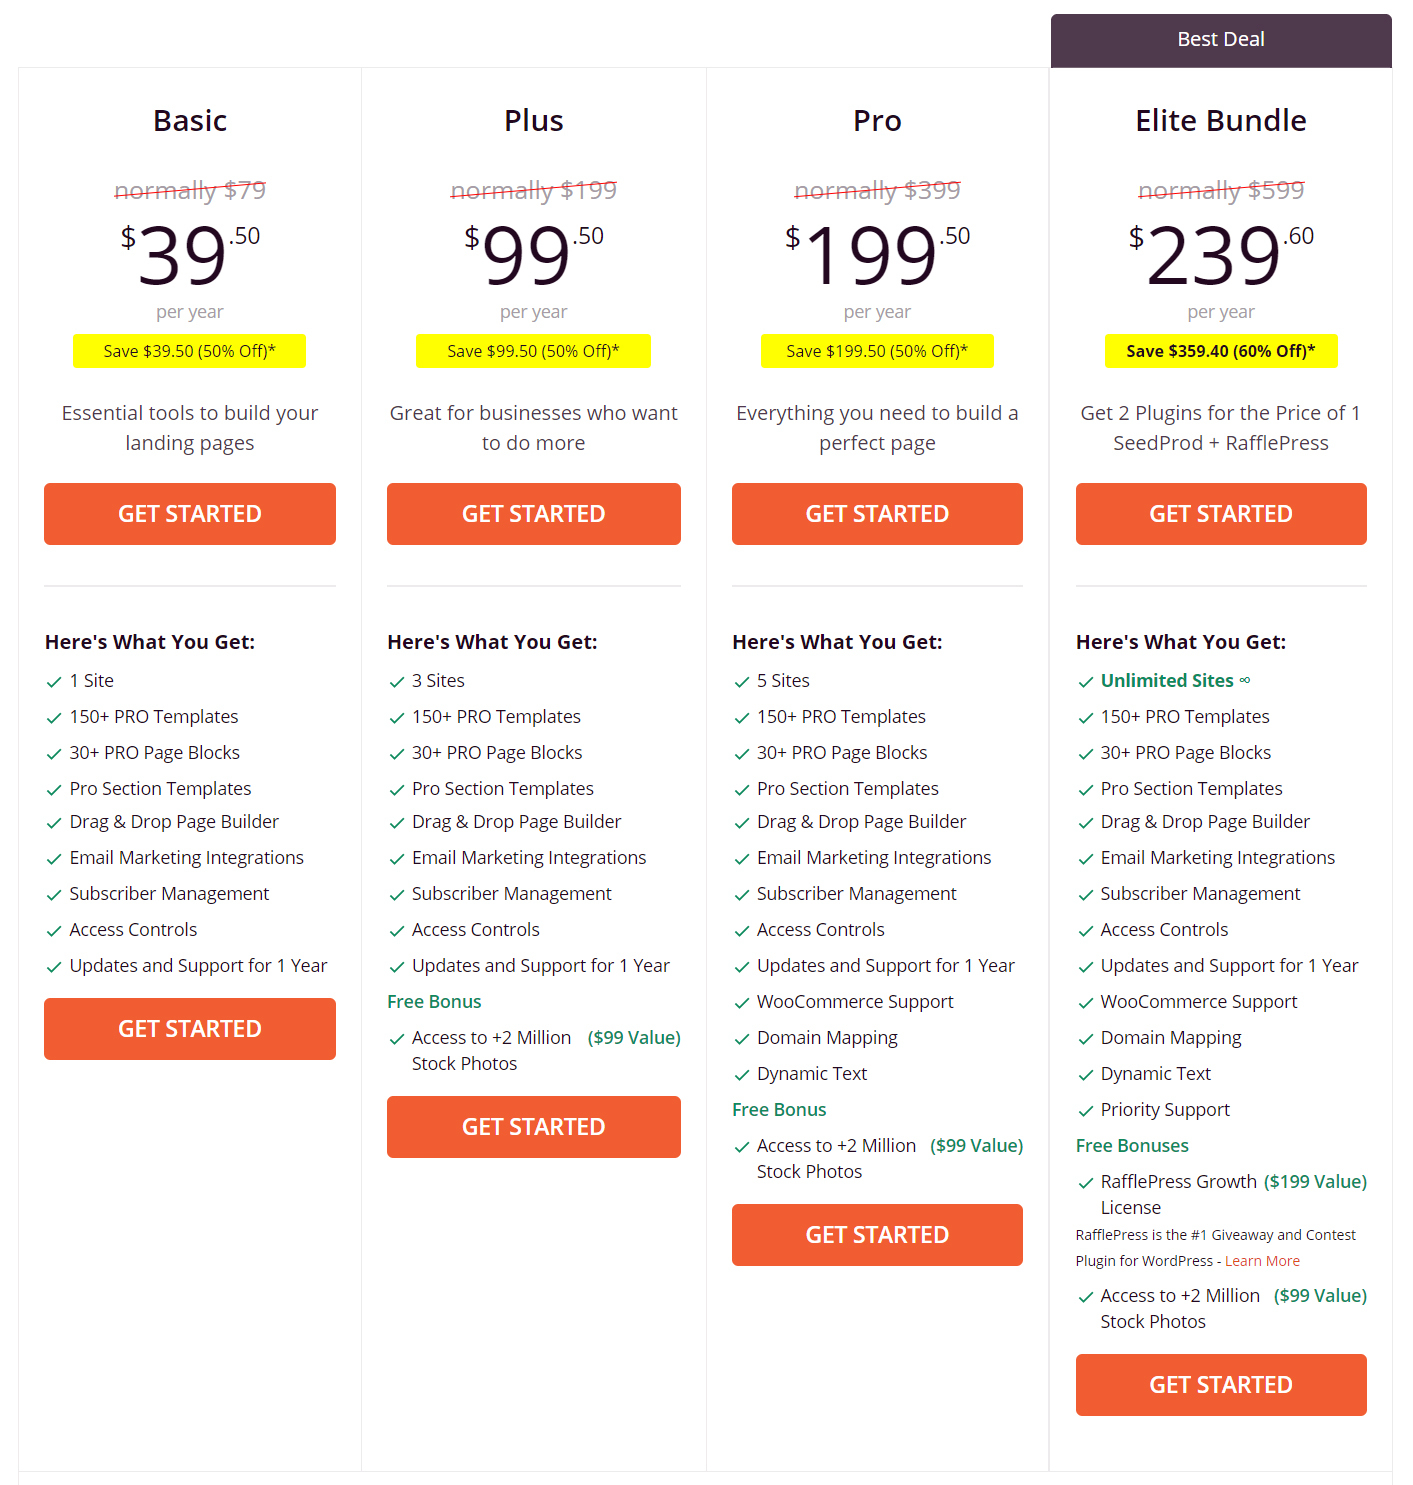Image resolution: width=1413 pixels, height=1485 pixels.
Task: Click GET STARTED under Elite Bundle description
Action: coord(1221,514)
